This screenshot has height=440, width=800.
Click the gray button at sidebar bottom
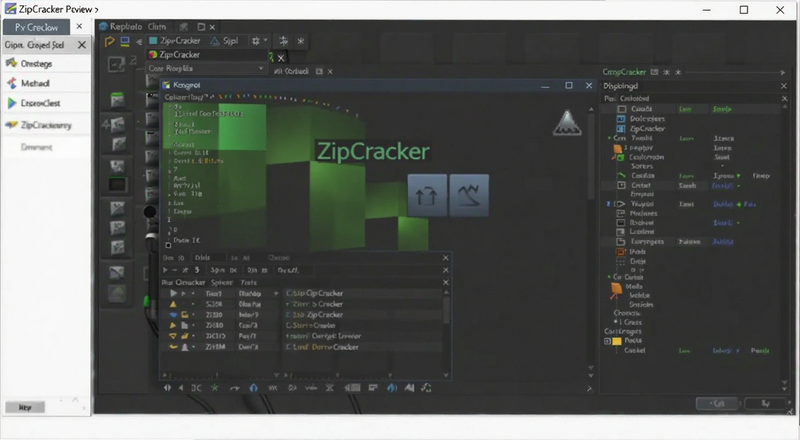click(x=25, y=407)
